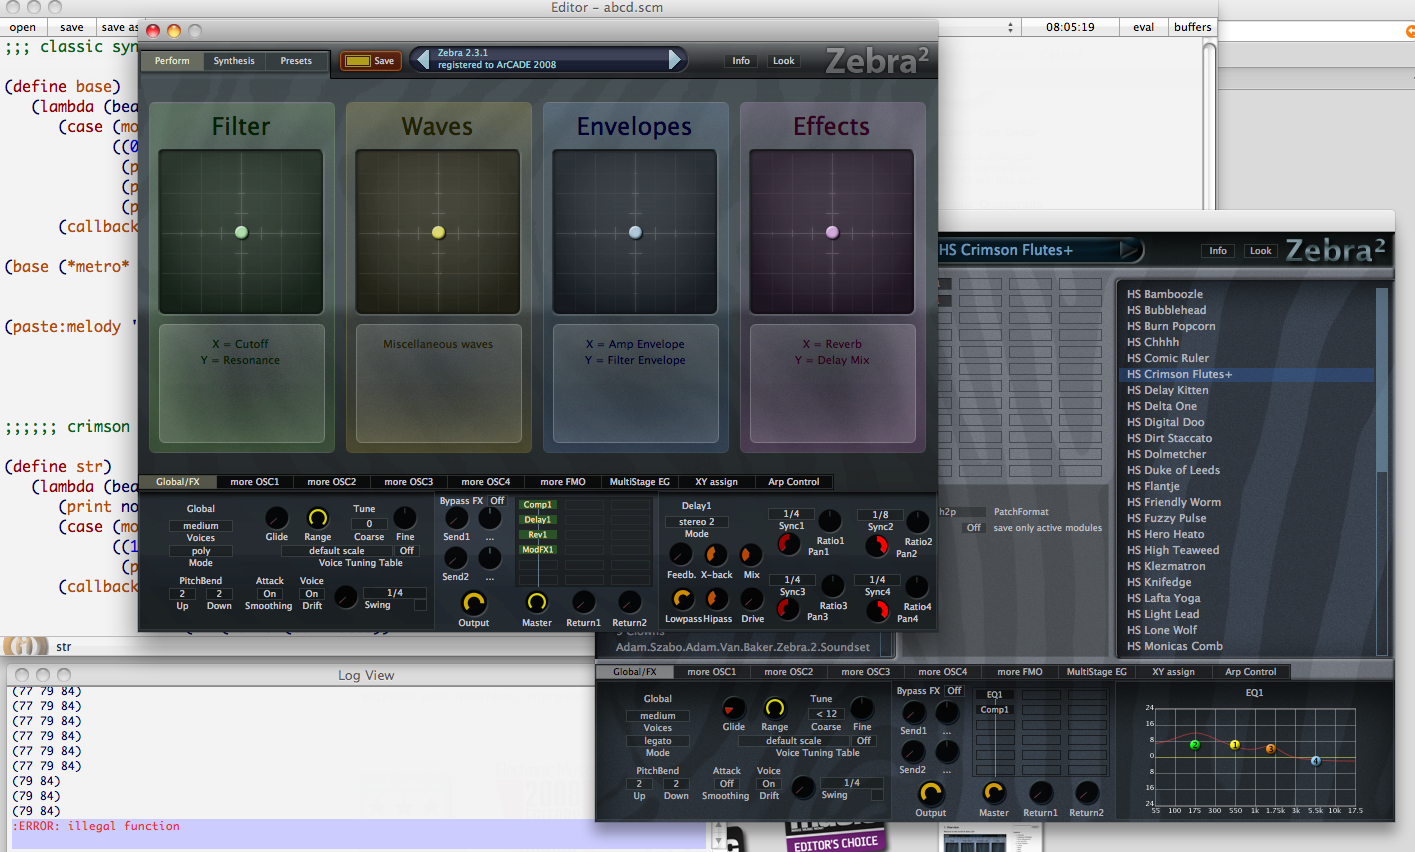Screen dimensions: 1415x852
Task: Open 'XY assign' tab in Crimson Flutes window
Action: pos(1173,672)
